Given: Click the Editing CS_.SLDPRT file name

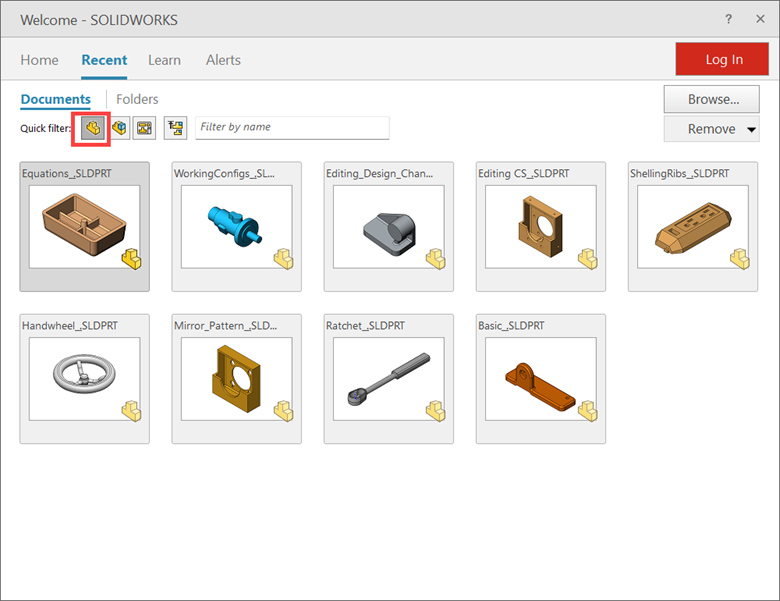Looking at the screenshot, I should point(523,174).
